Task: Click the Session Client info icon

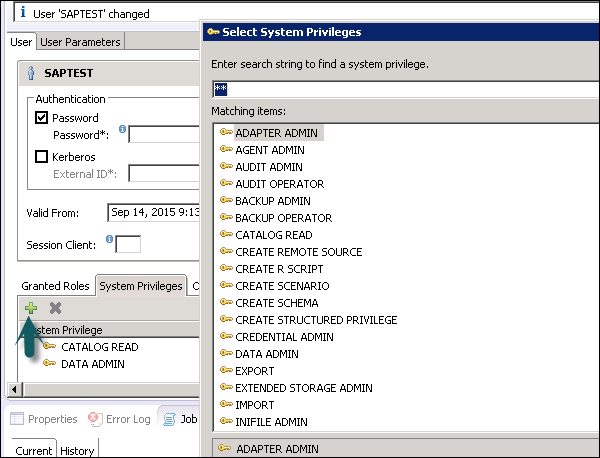Action: click(x=109, y=240)
